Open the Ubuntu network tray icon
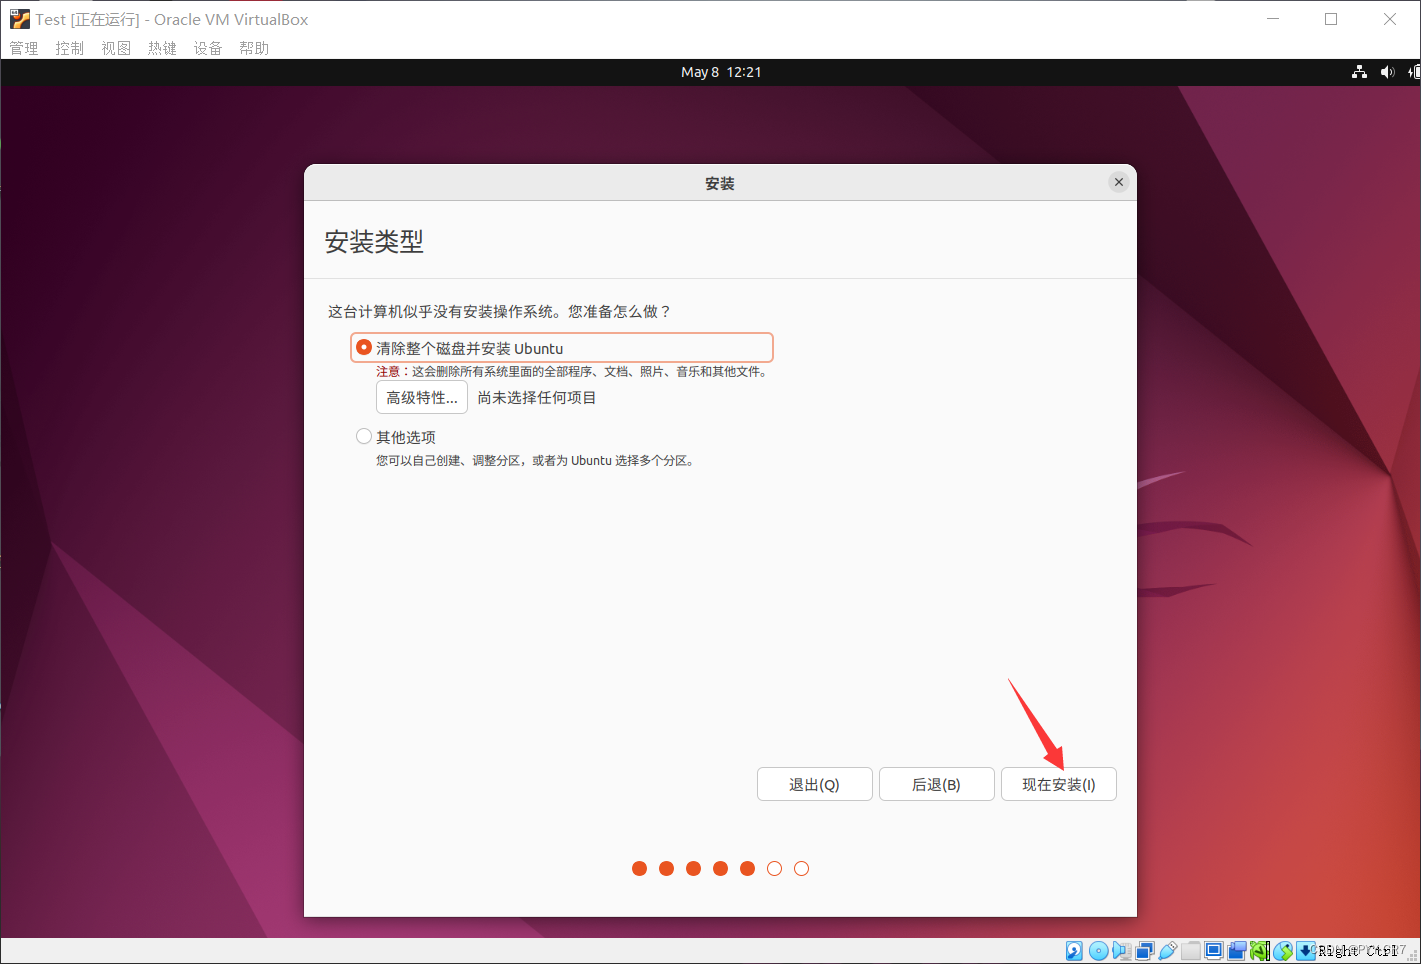Viewport: 1421px width, 964px height. click(x=1359, y=72)
